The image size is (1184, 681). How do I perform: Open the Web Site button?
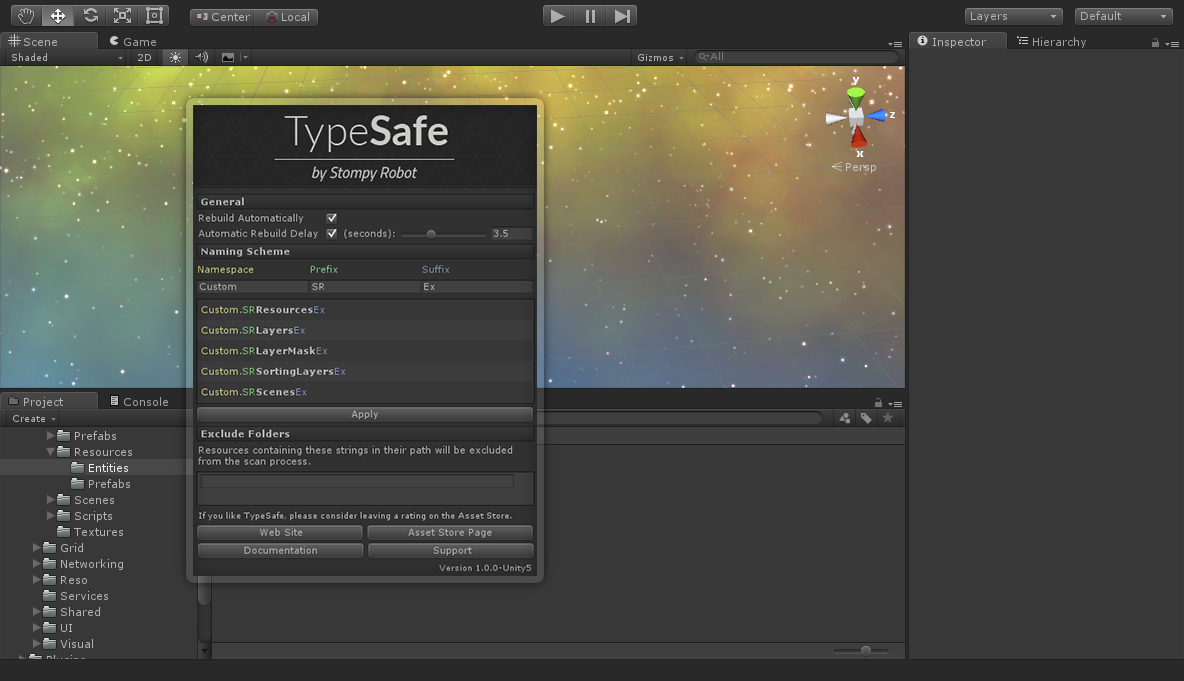pyautogui.click(x=280, y=532)
